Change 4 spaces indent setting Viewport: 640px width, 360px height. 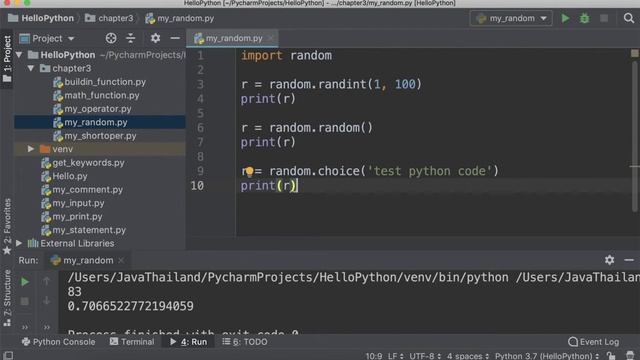pyautogui.click(x=468, y=356)
